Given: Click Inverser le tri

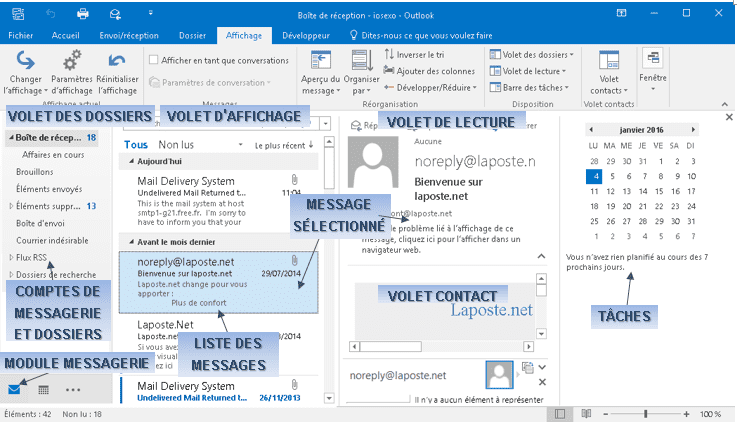Looking at the screenshot, I should (415, 55).
